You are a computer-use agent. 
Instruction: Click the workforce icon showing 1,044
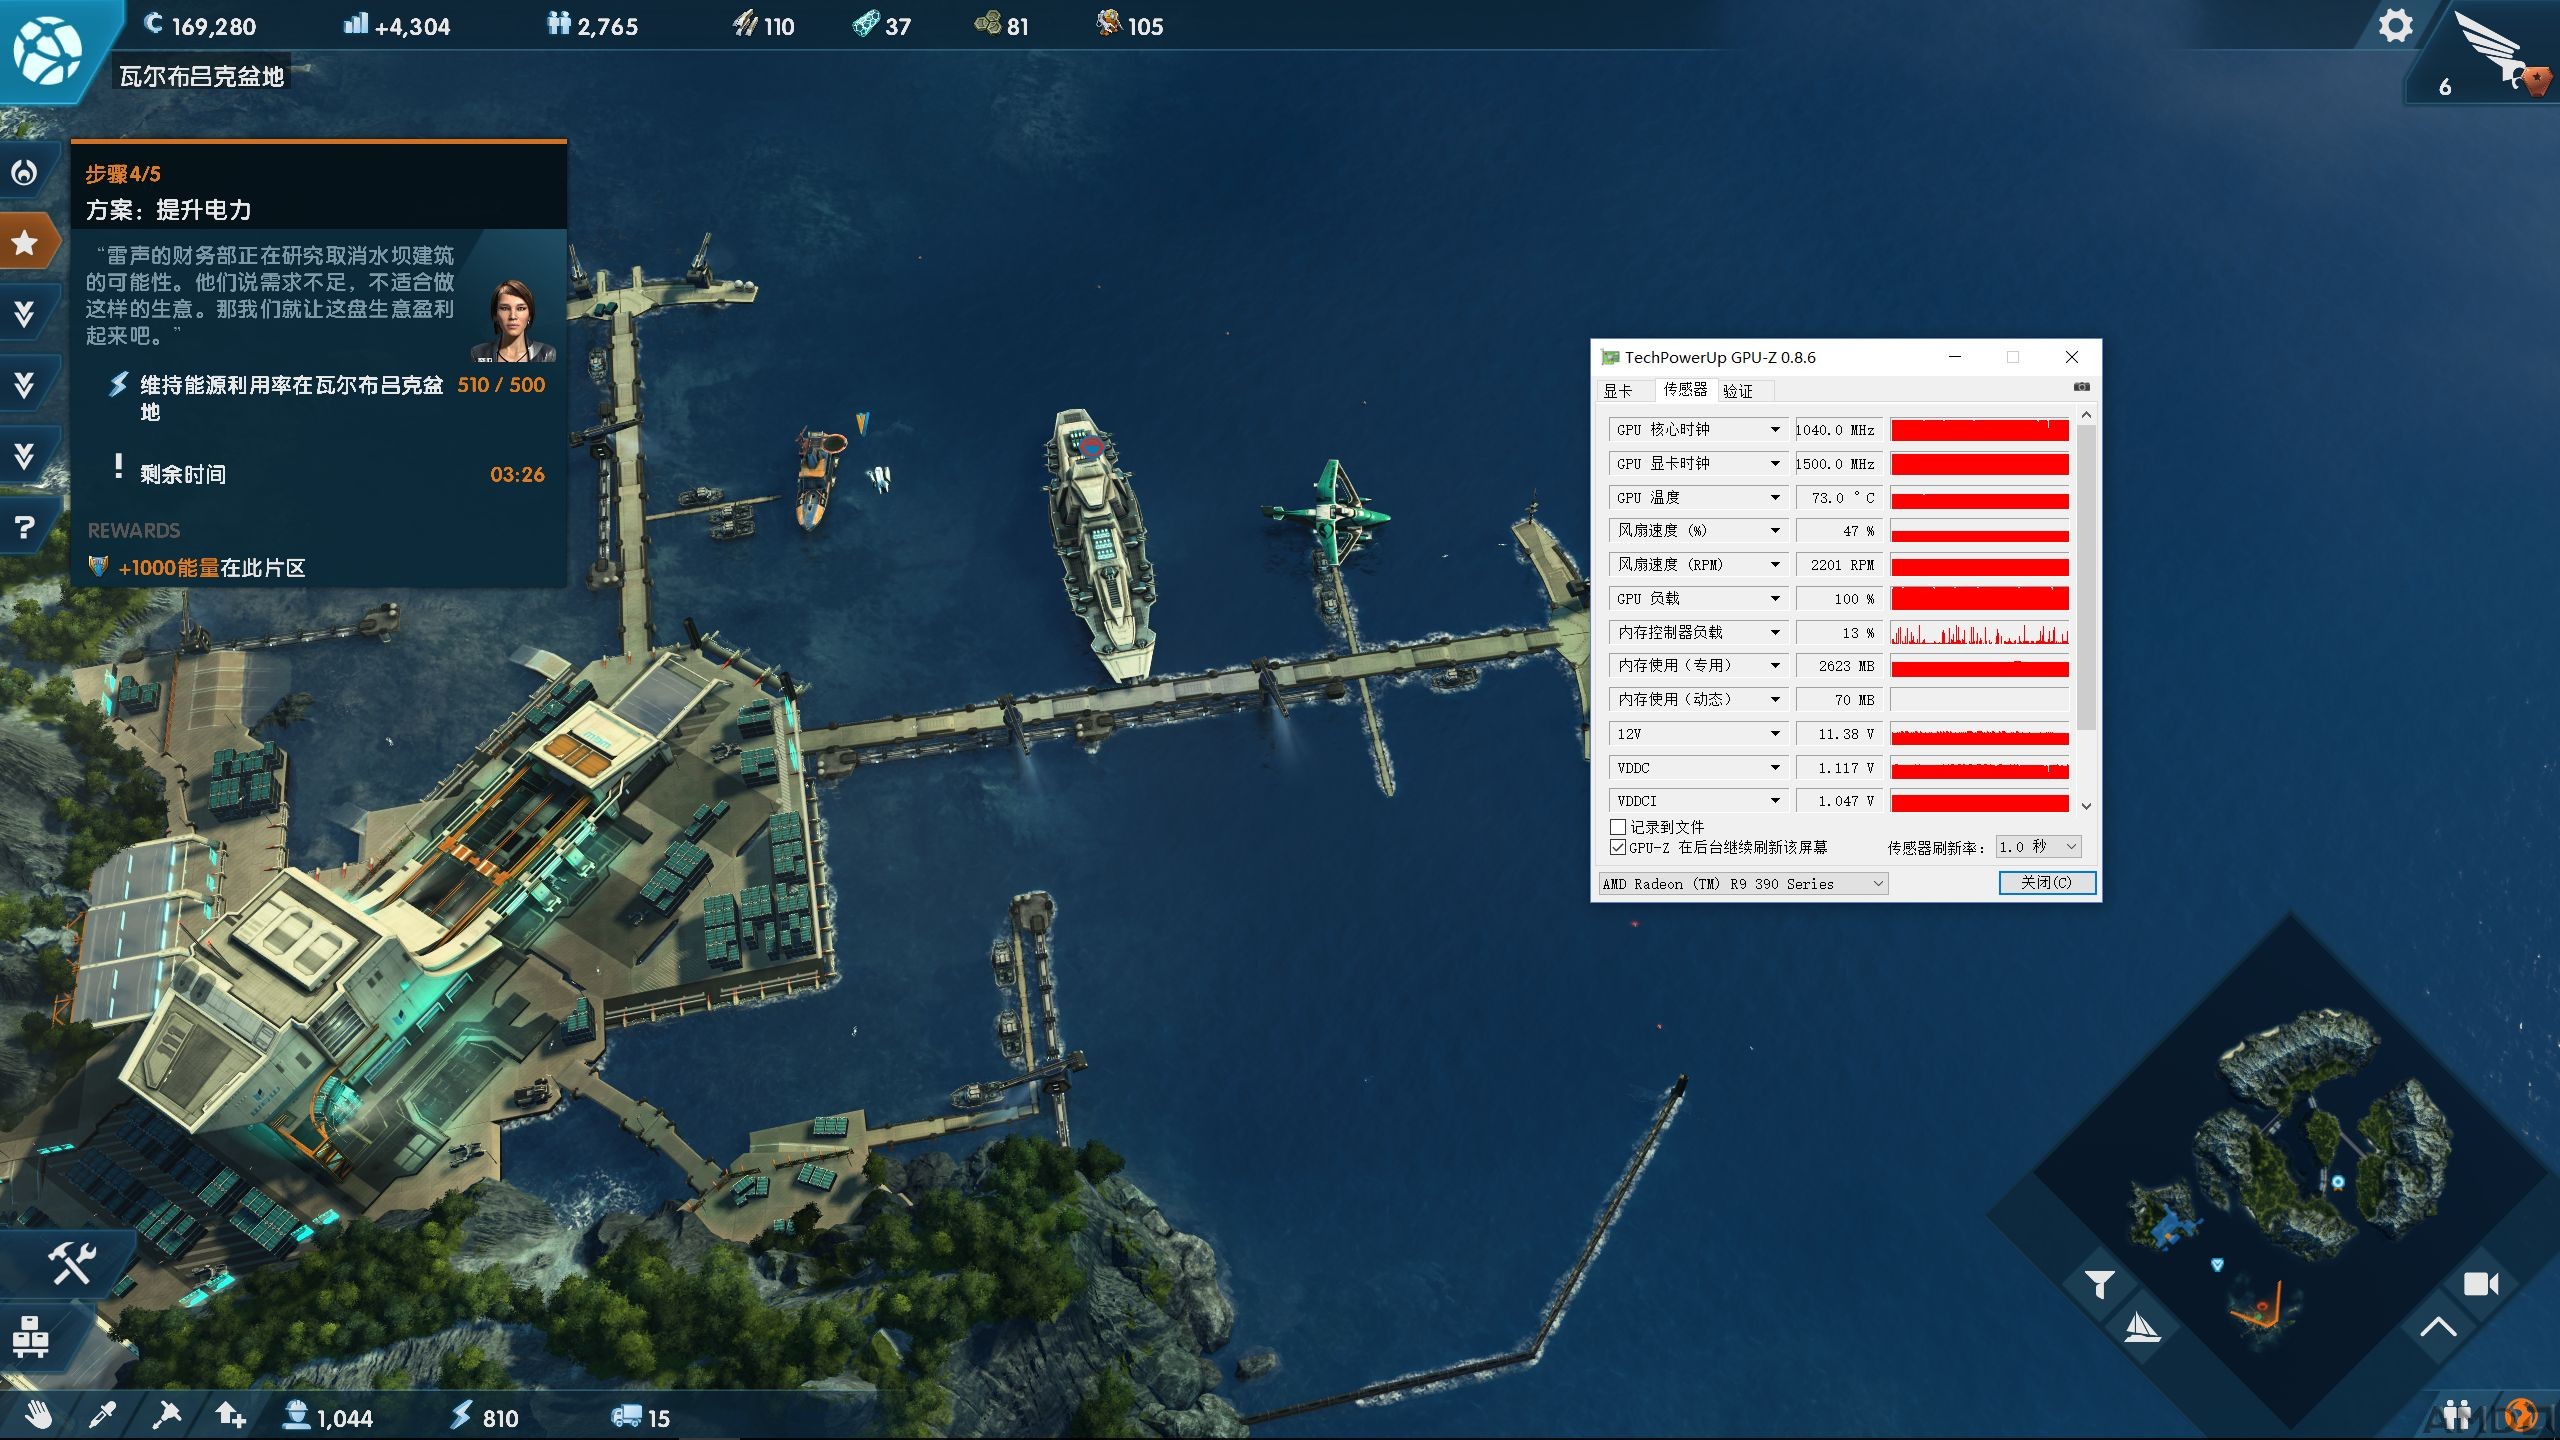pyautogui.click(x=296, y=1416)
